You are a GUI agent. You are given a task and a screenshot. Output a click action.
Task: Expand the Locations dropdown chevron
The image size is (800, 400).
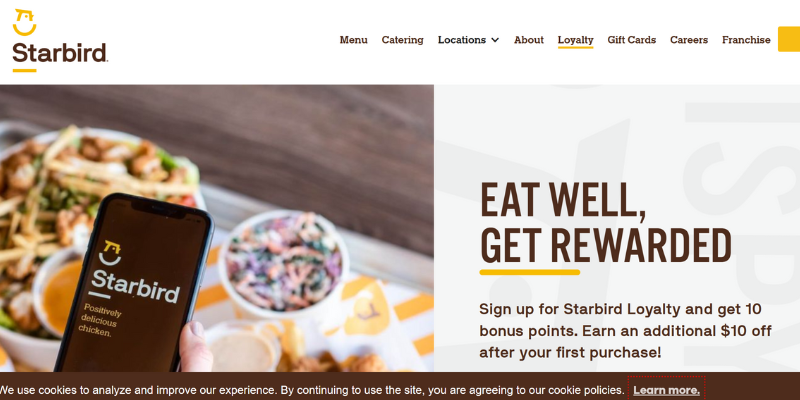495,40
